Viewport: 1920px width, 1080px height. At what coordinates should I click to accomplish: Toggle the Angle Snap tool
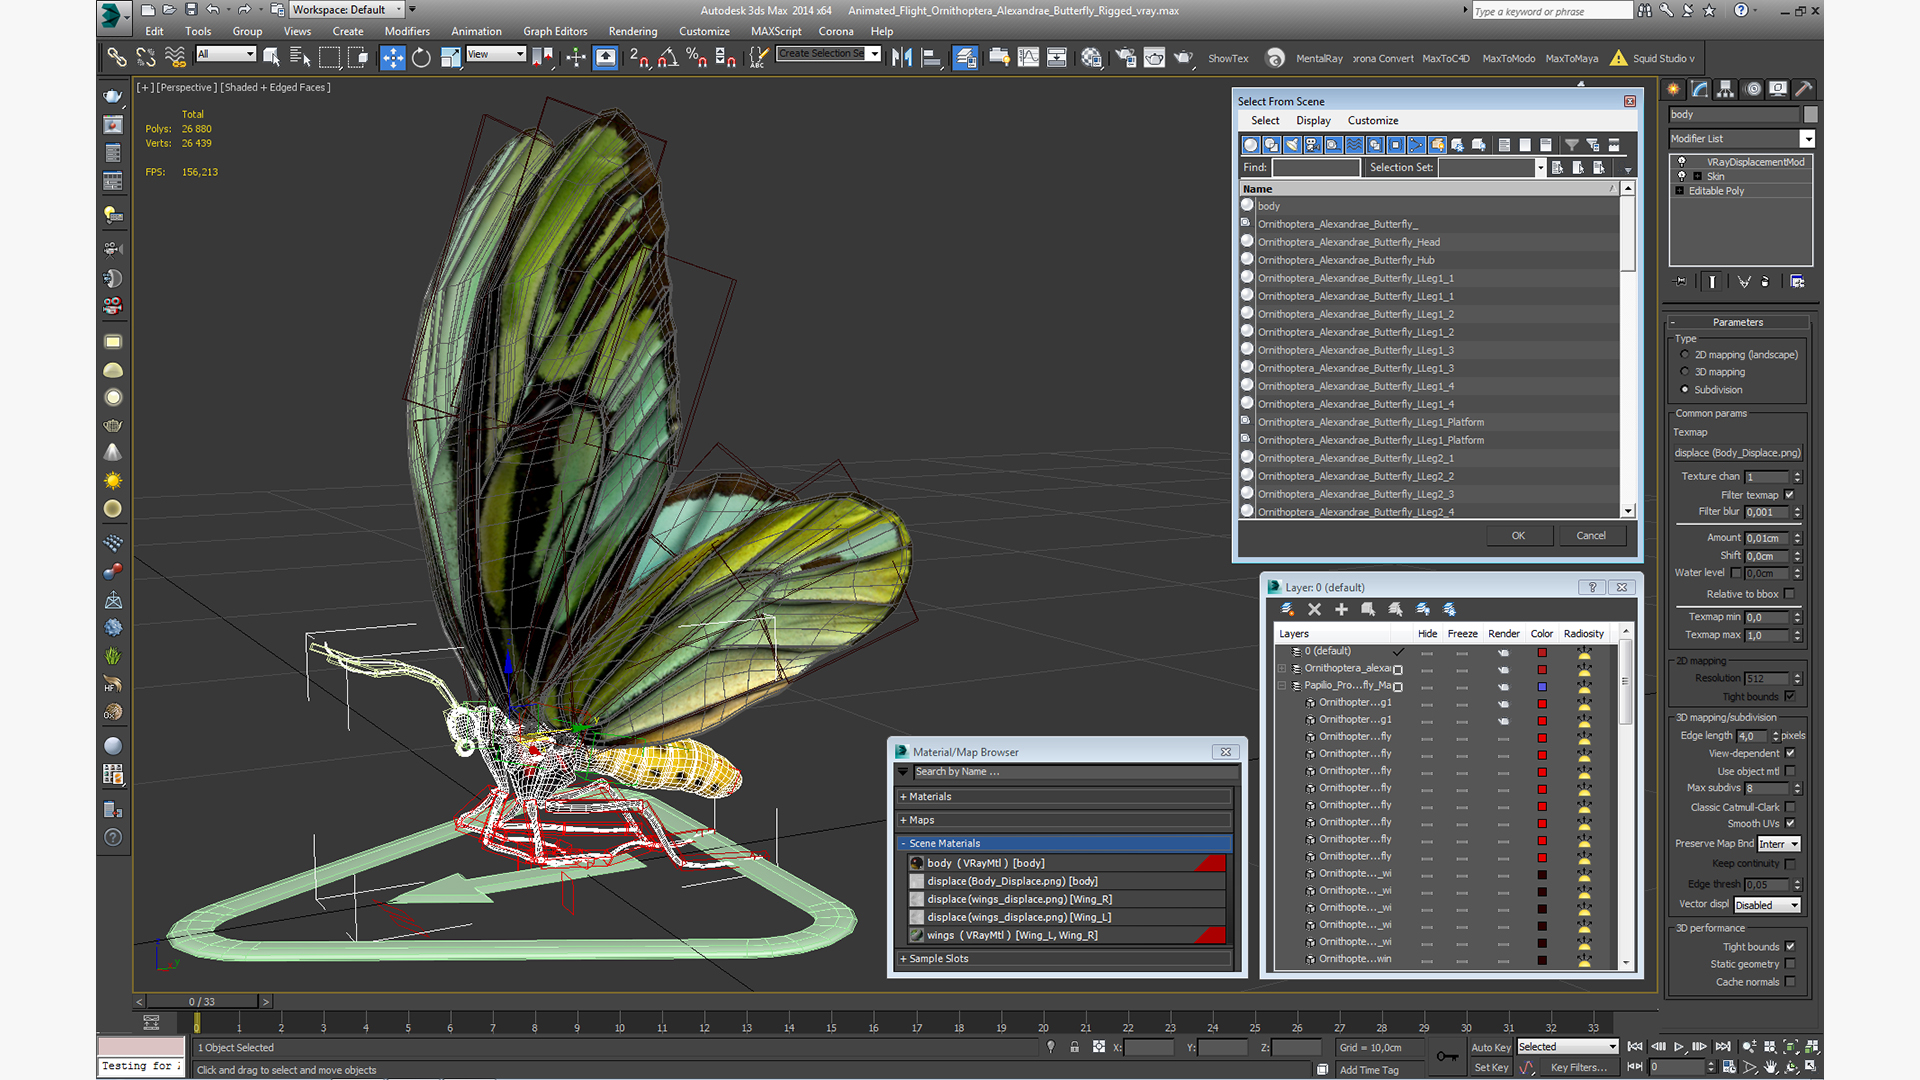click(x=668, y=58)
